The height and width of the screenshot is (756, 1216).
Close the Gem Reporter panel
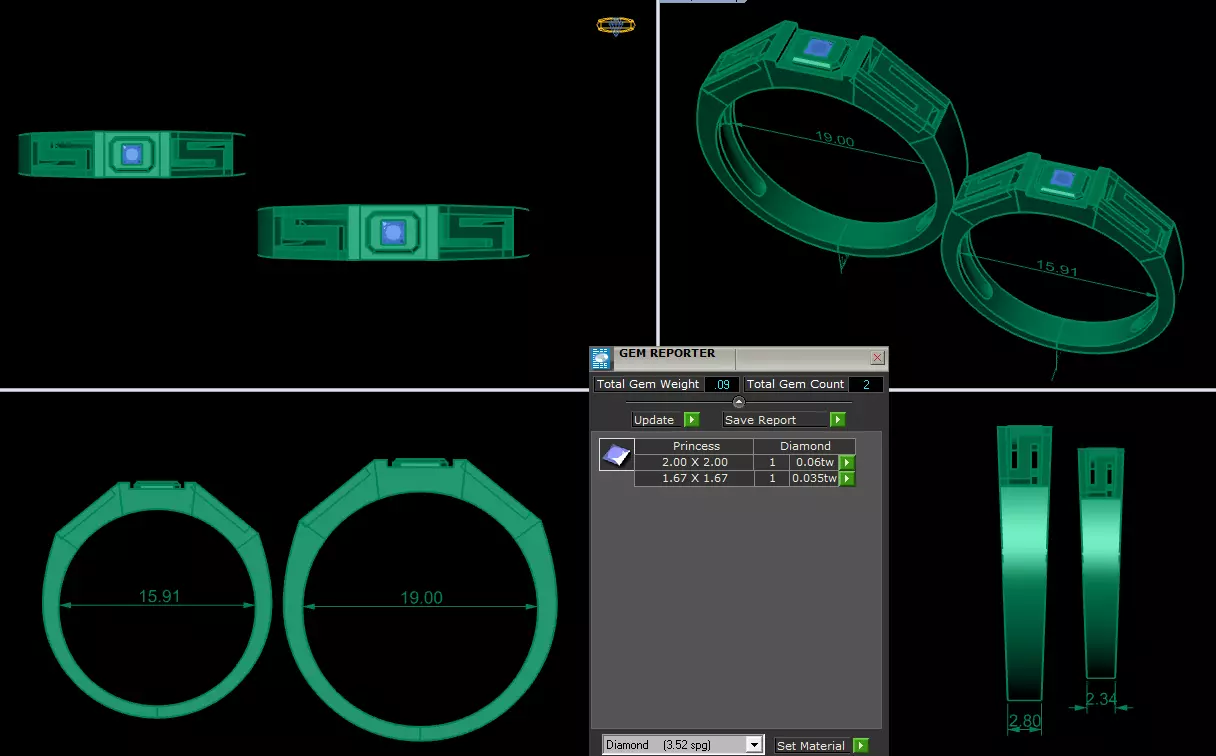[877, 357]
